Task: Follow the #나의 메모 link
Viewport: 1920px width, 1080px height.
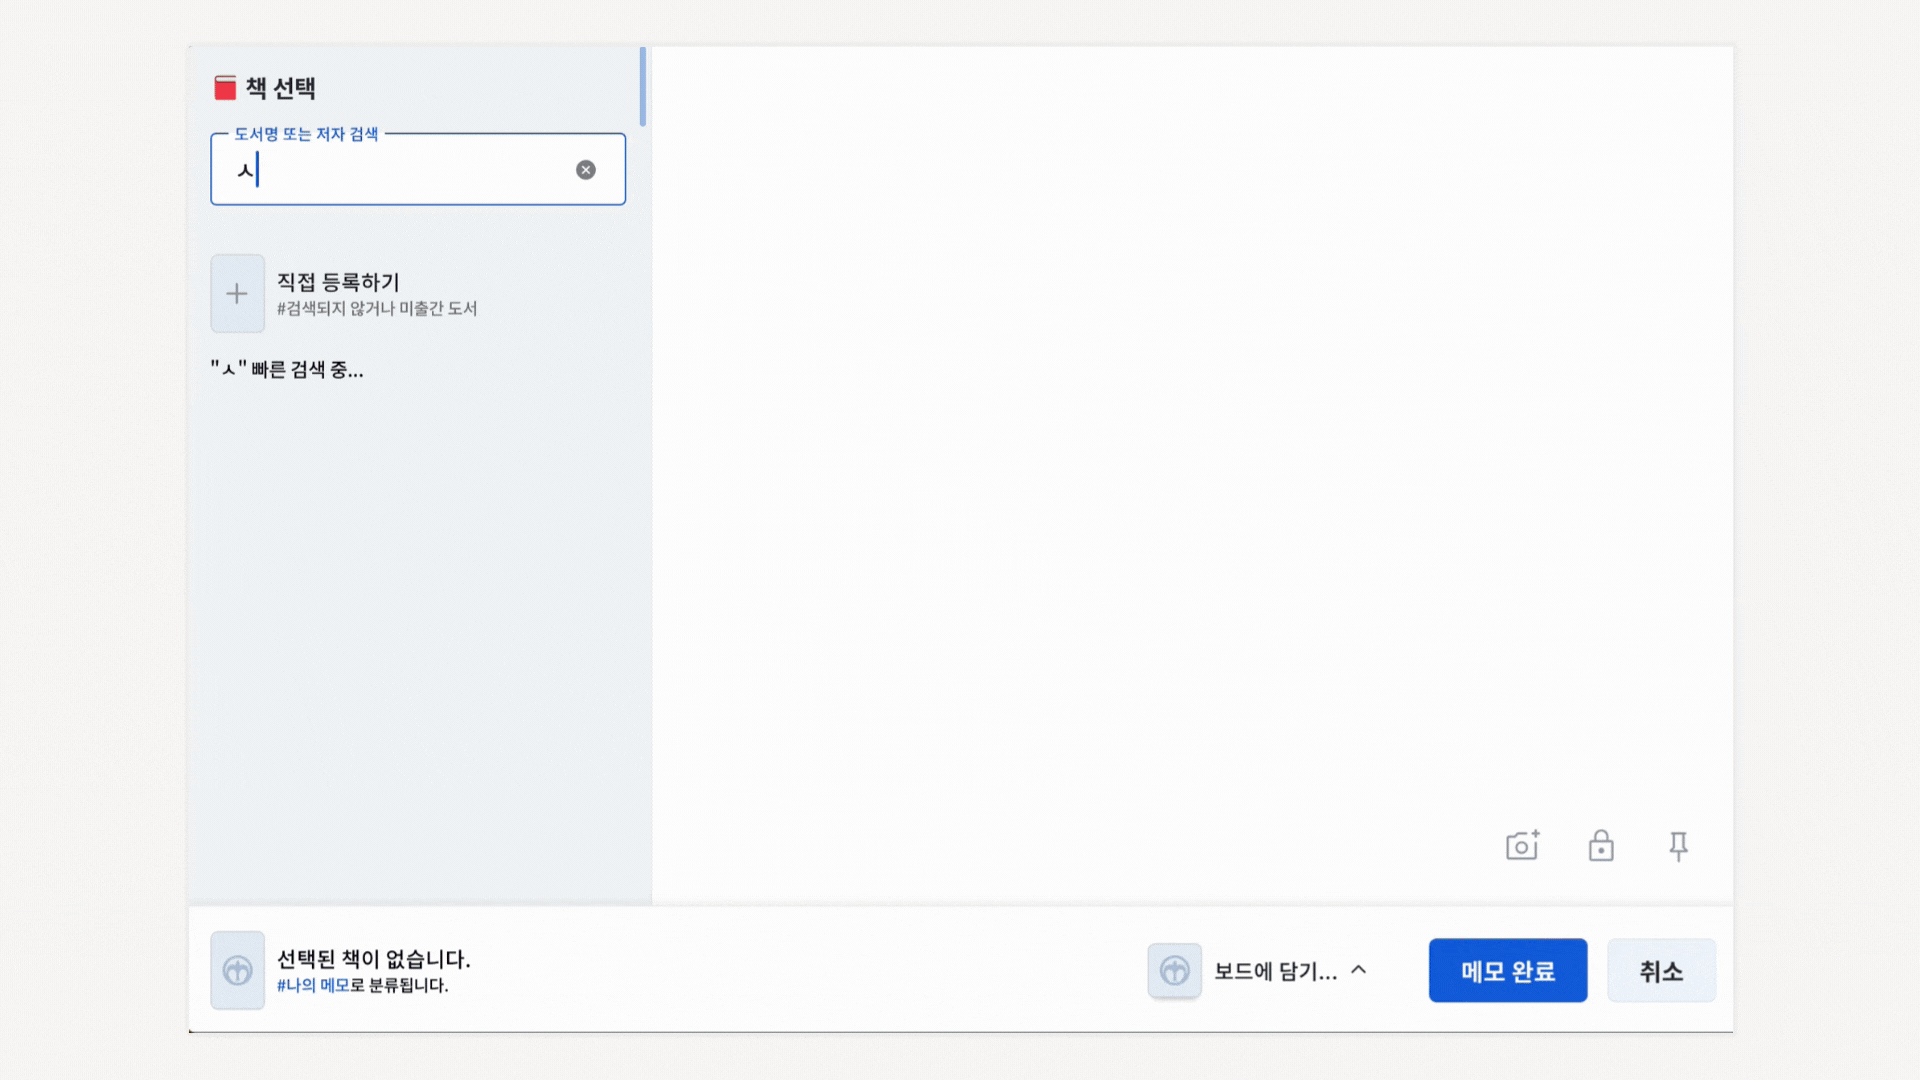Action: click(x=313, y=985)
